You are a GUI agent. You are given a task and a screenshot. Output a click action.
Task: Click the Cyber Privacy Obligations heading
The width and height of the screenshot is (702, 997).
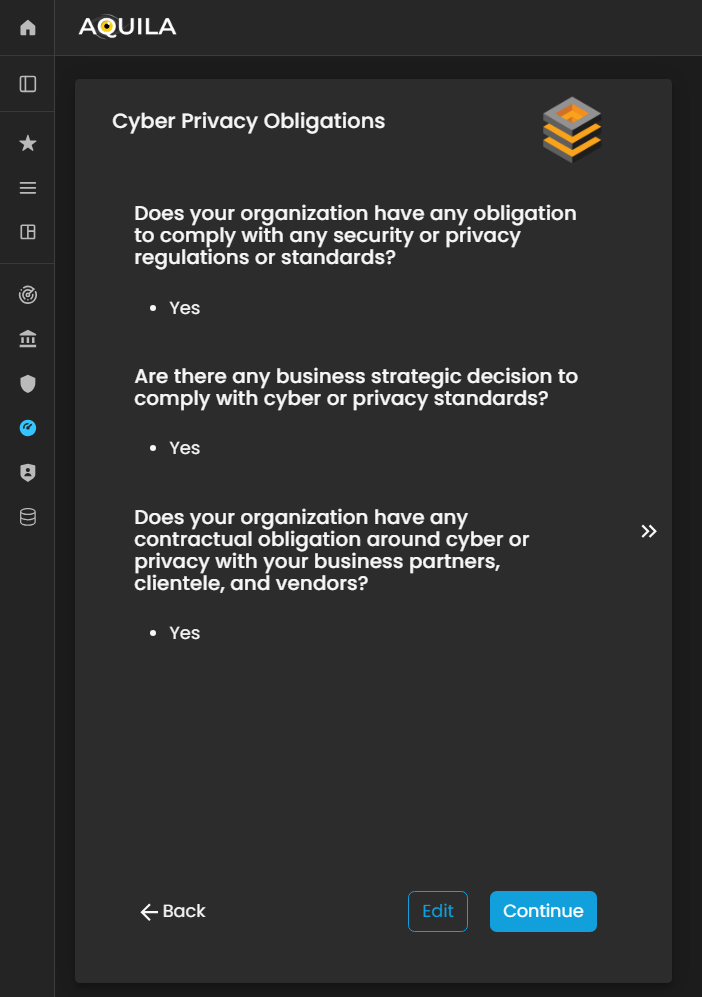[248, 121]
